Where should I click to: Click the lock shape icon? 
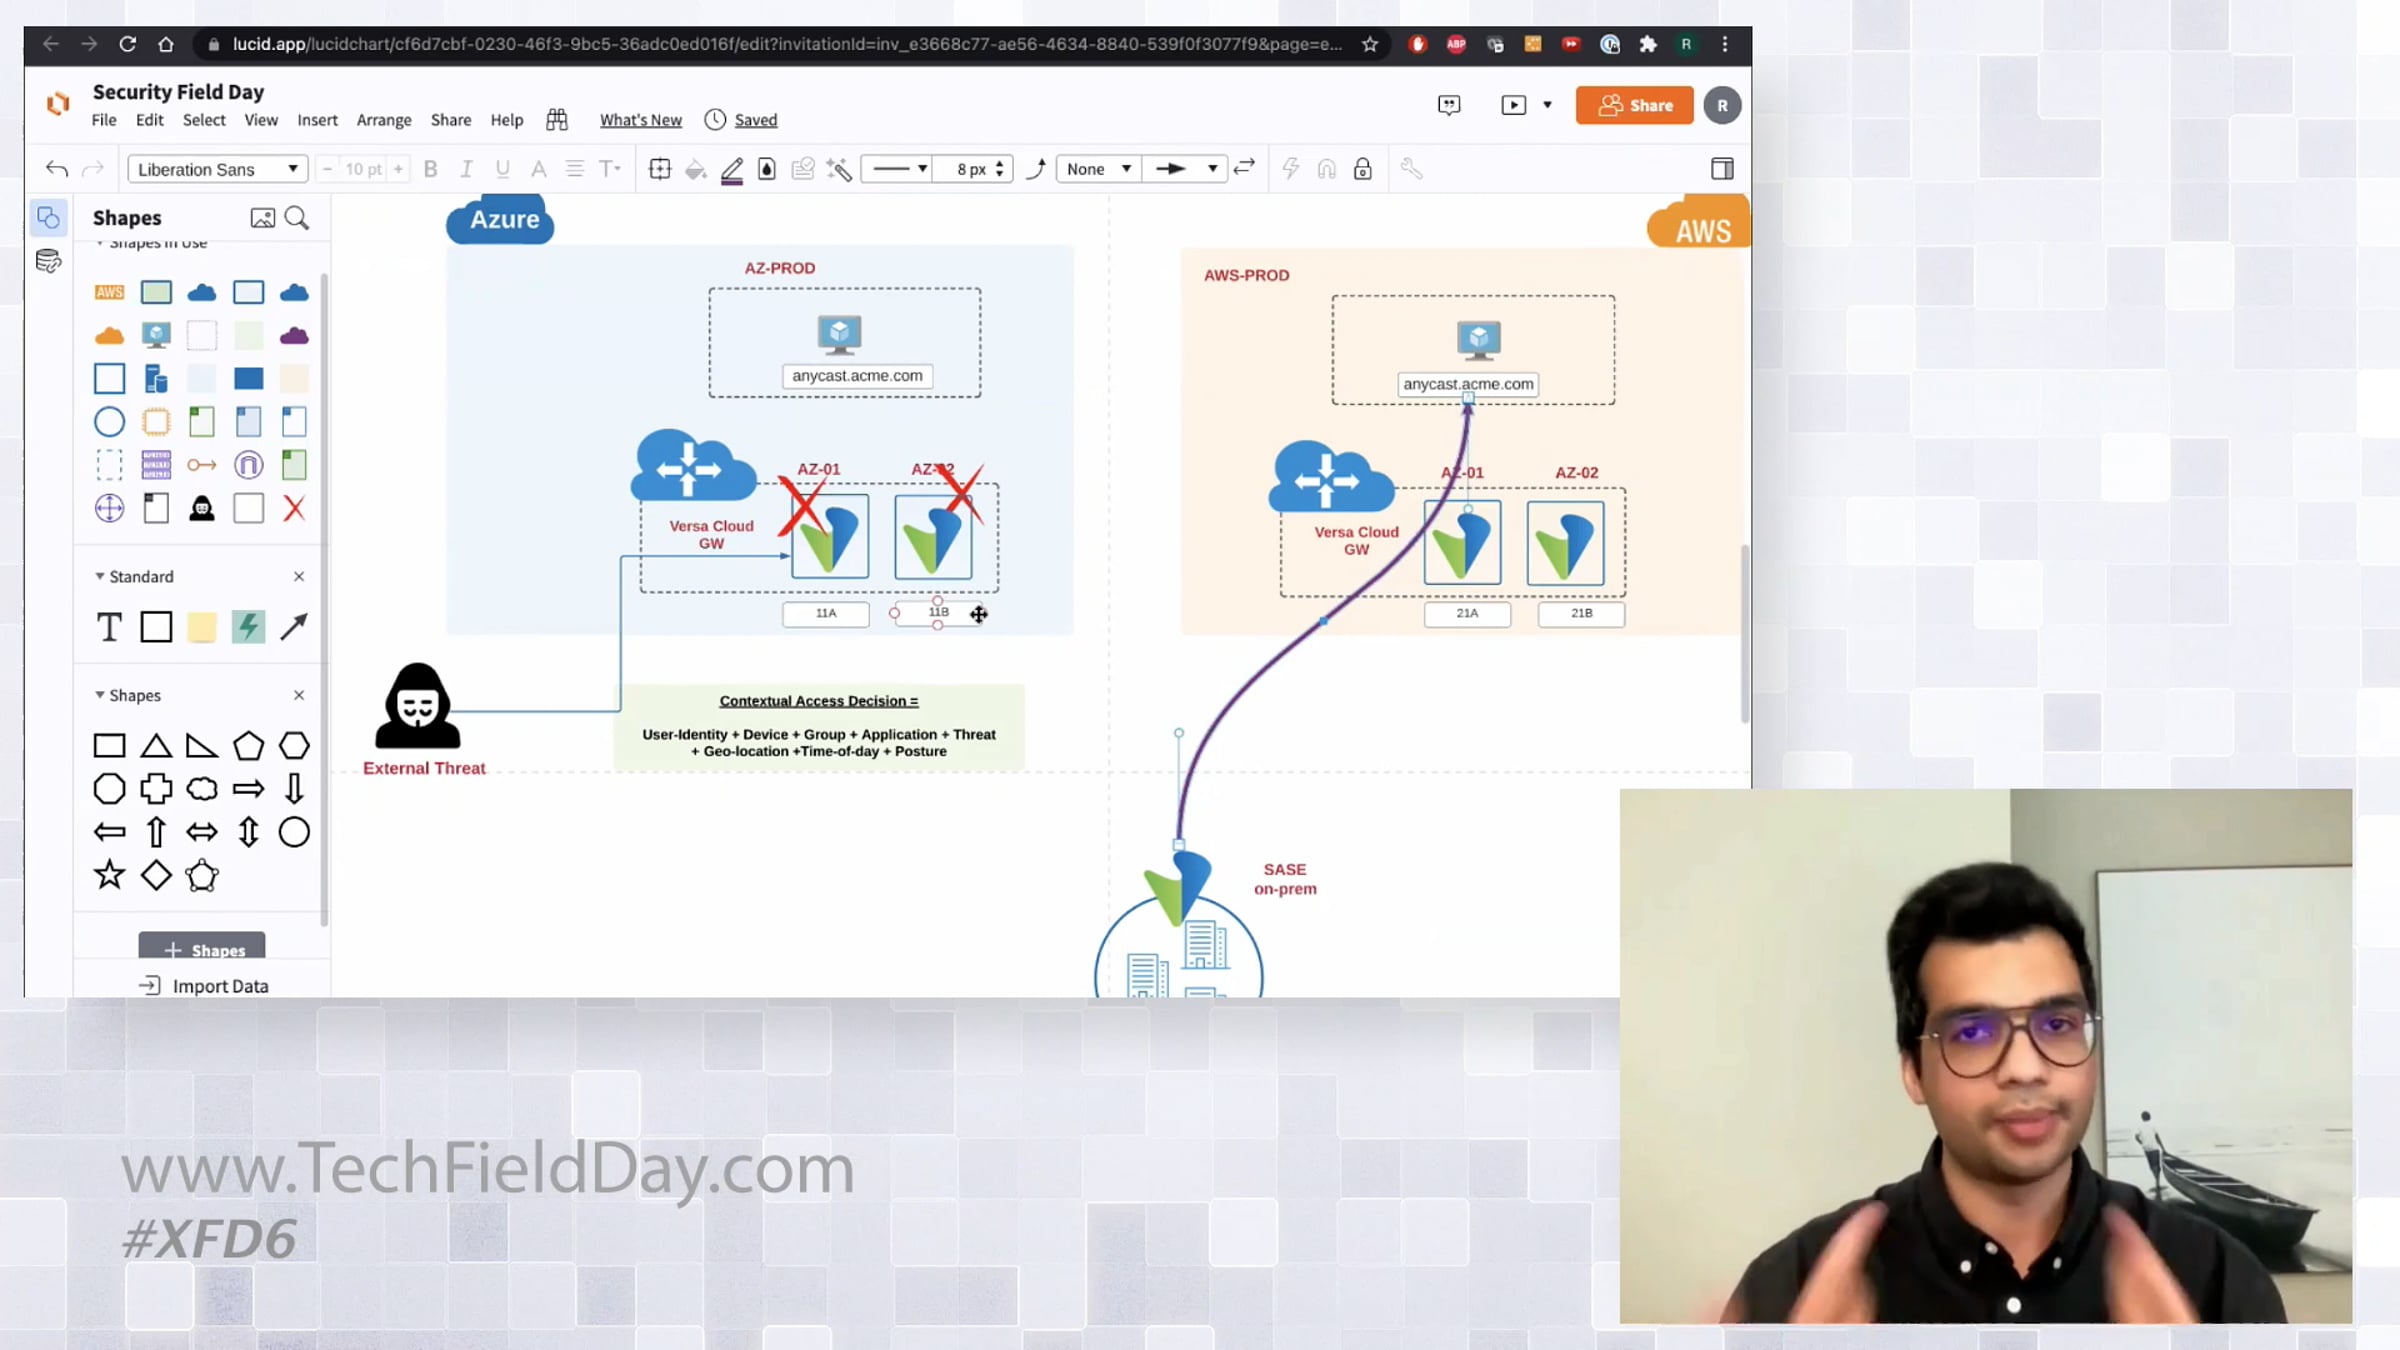tap(1362, 169)
